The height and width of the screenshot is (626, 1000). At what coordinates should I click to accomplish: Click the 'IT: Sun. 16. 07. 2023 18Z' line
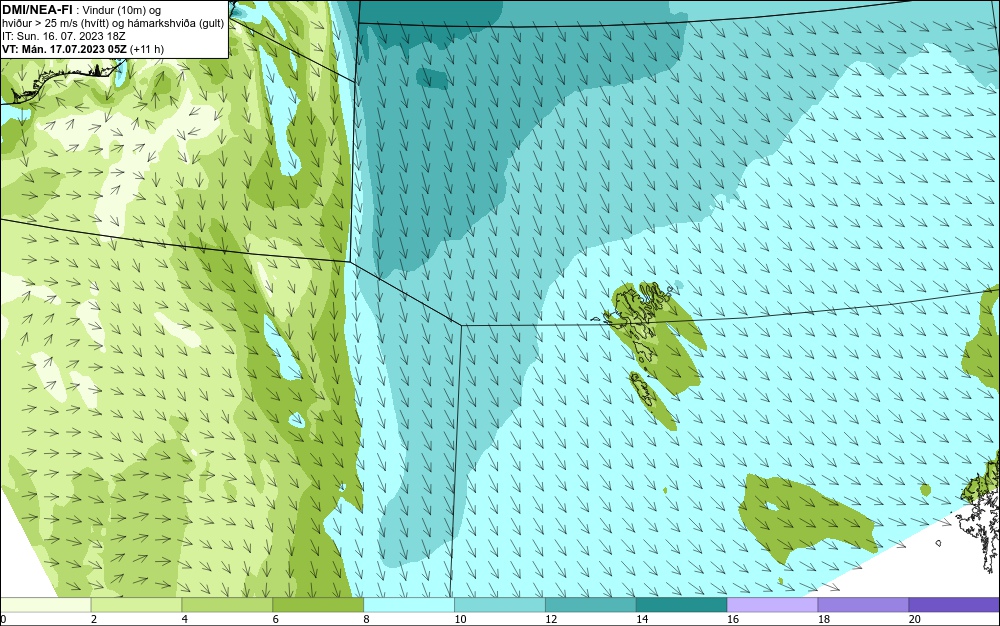[x=64, y=36]
